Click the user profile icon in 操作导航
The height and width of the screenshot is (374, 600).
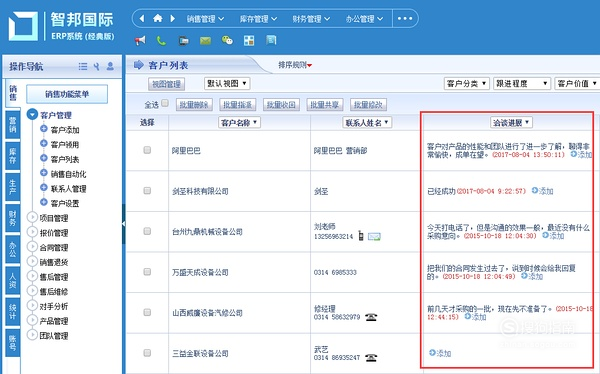click(x=110, y=66)
